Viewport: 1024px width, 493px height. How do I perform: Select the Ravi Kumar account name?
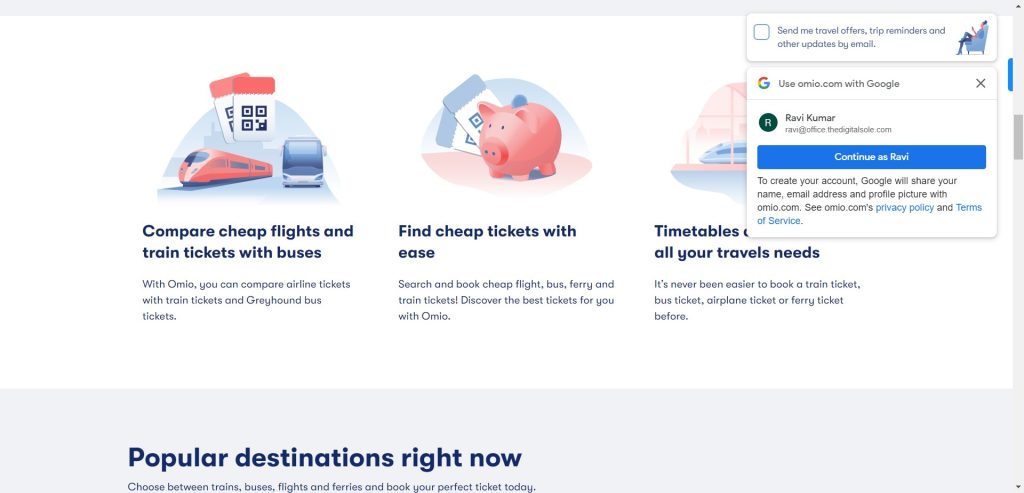point(810,118)
